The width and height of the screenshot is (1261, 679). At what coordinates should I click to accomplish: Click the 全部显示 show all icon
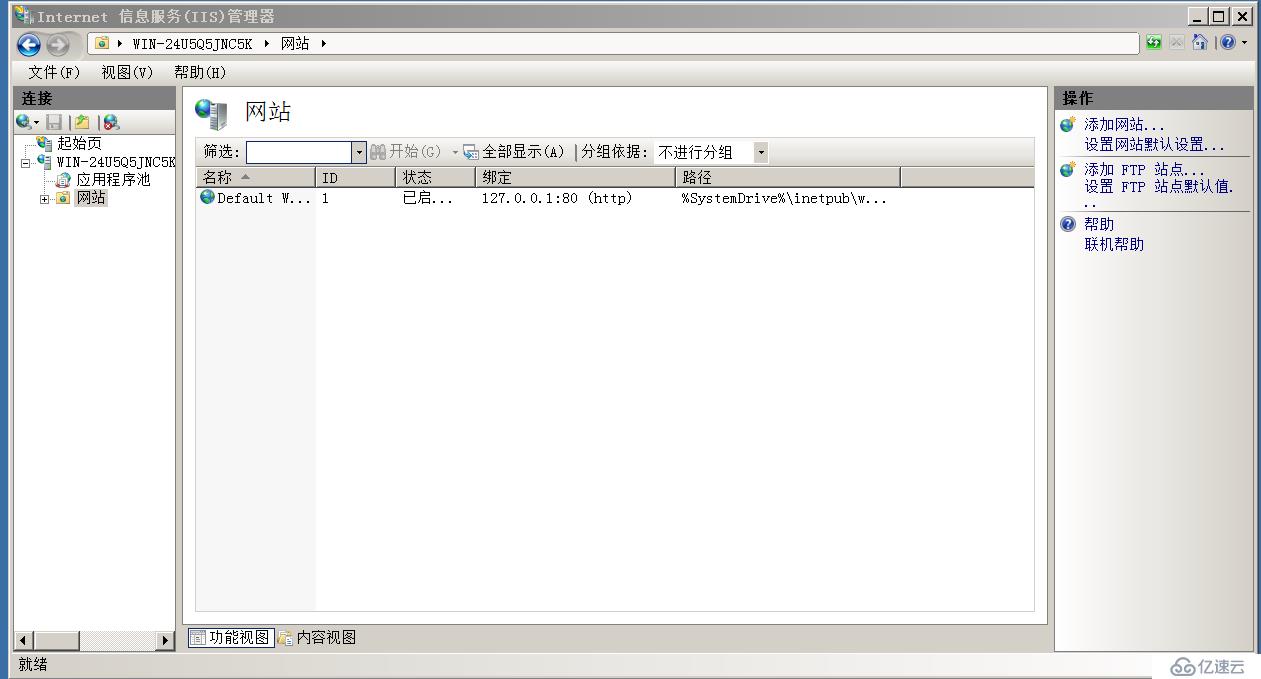pyautogui.click(x=471, y=152)
